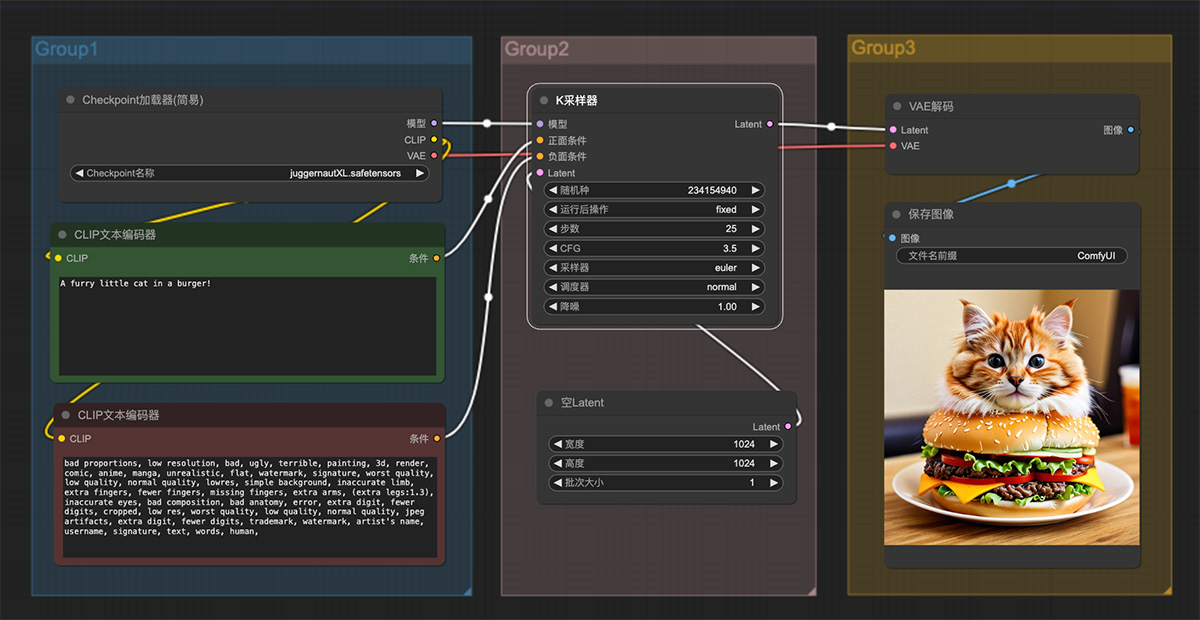This screenshot has width=1200, height=620.
Task: Open the 采样器 euler selection dropdown
Action: (655, 268)
